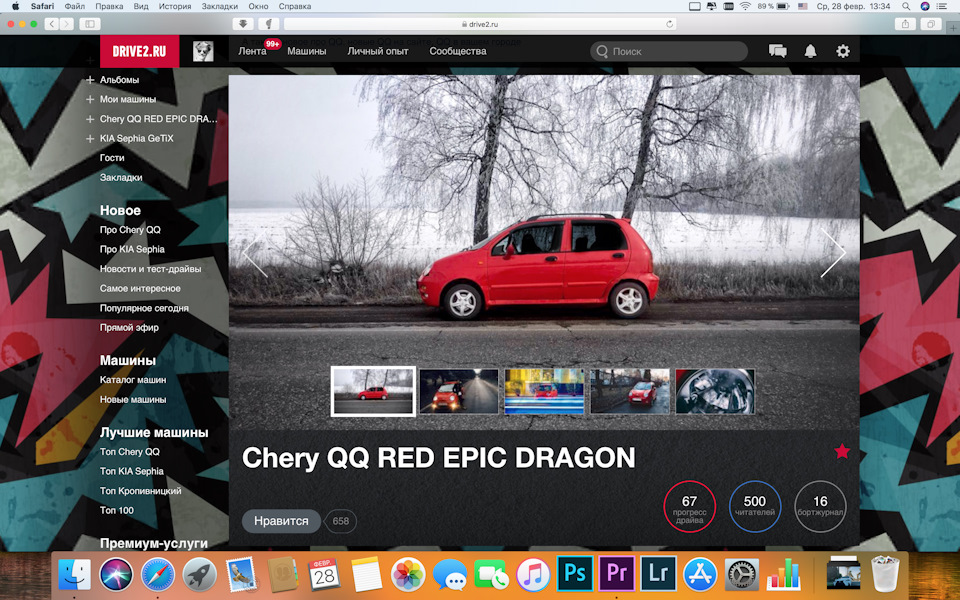
Task: Open the 500 читателей circle
Action: [755, 507]
